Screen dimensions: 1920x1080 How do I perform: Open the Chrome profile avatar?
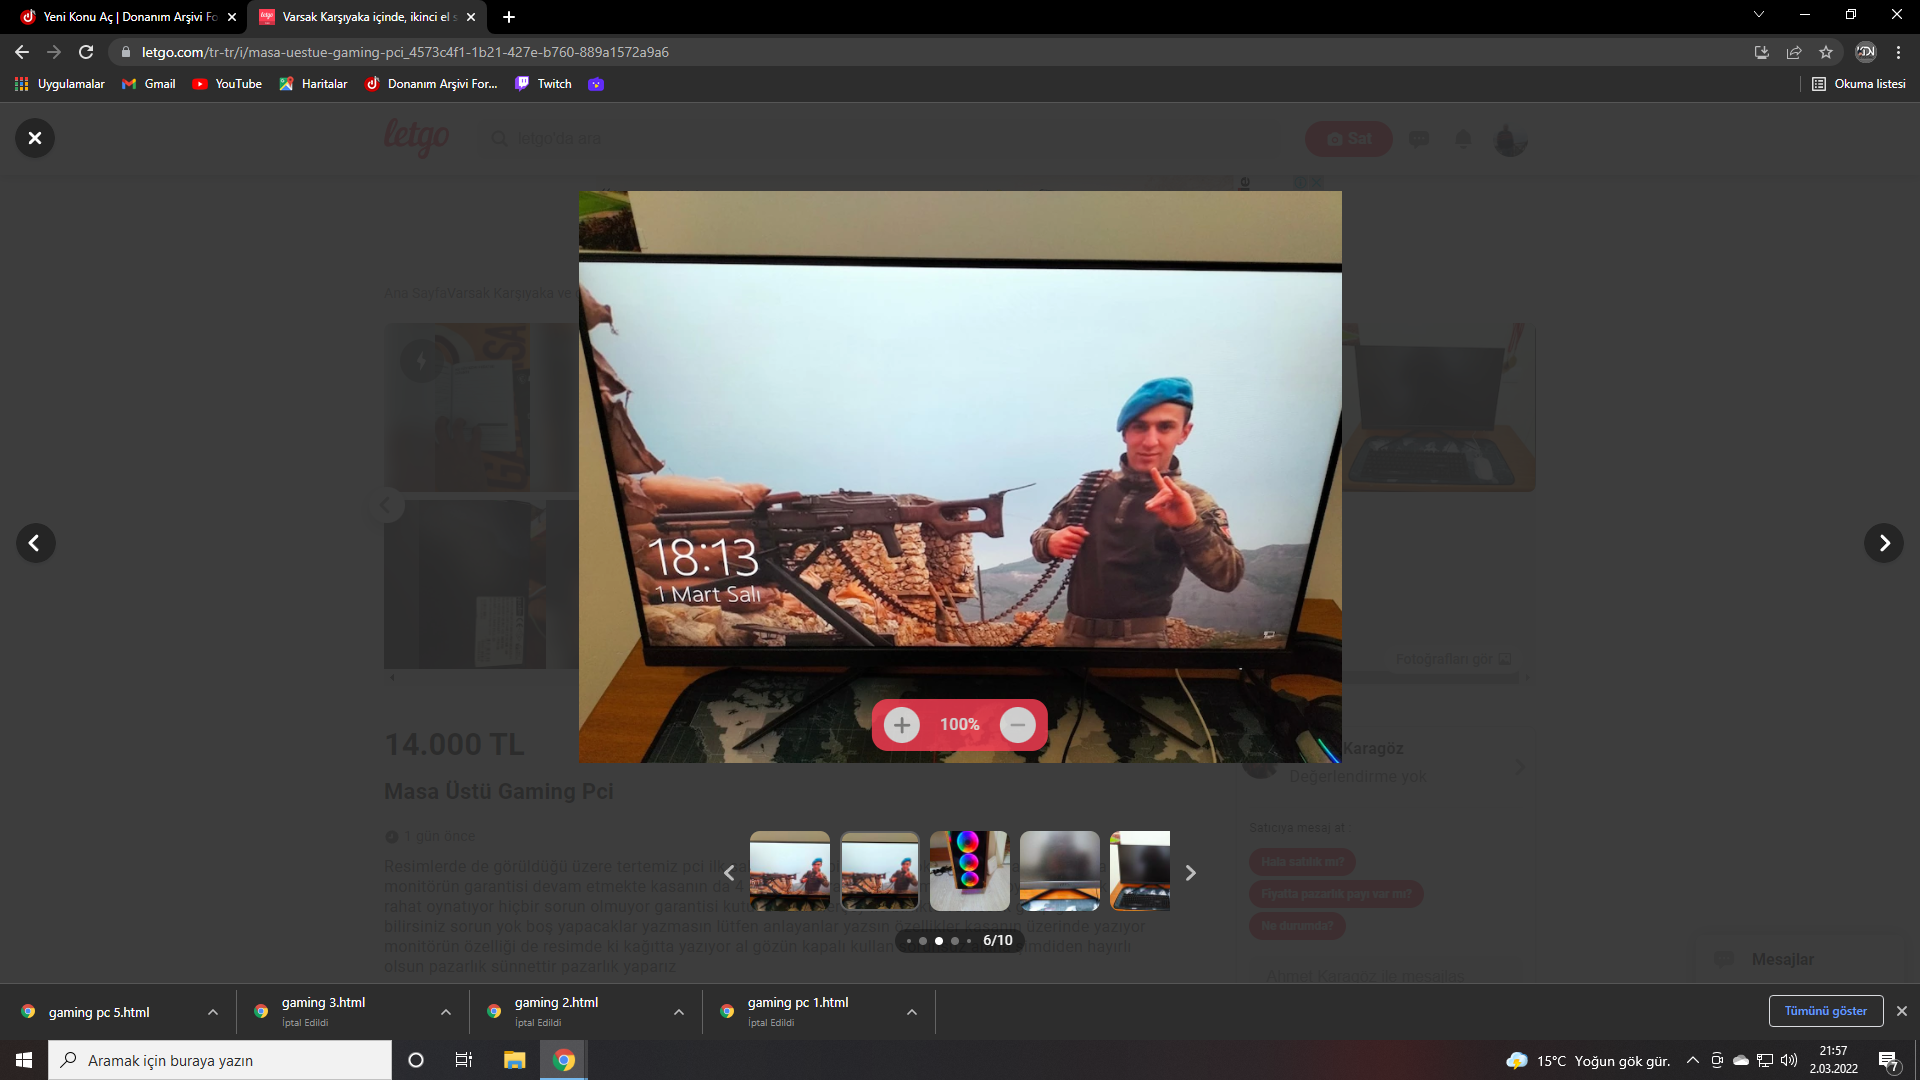1866,52
